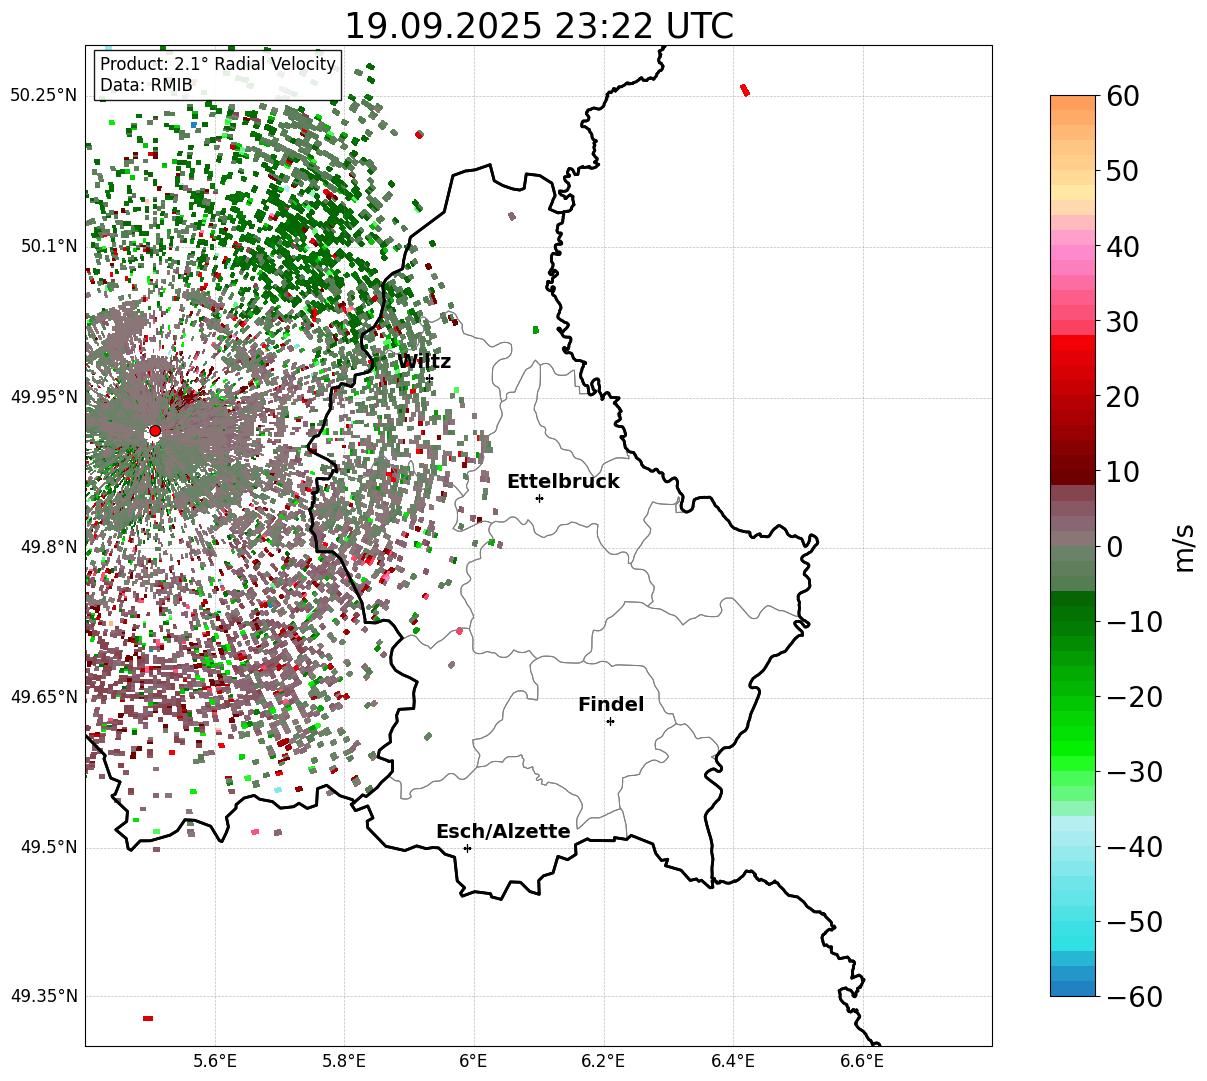
Task: Click the colorbar value −30
Action: coord(1134,772)
